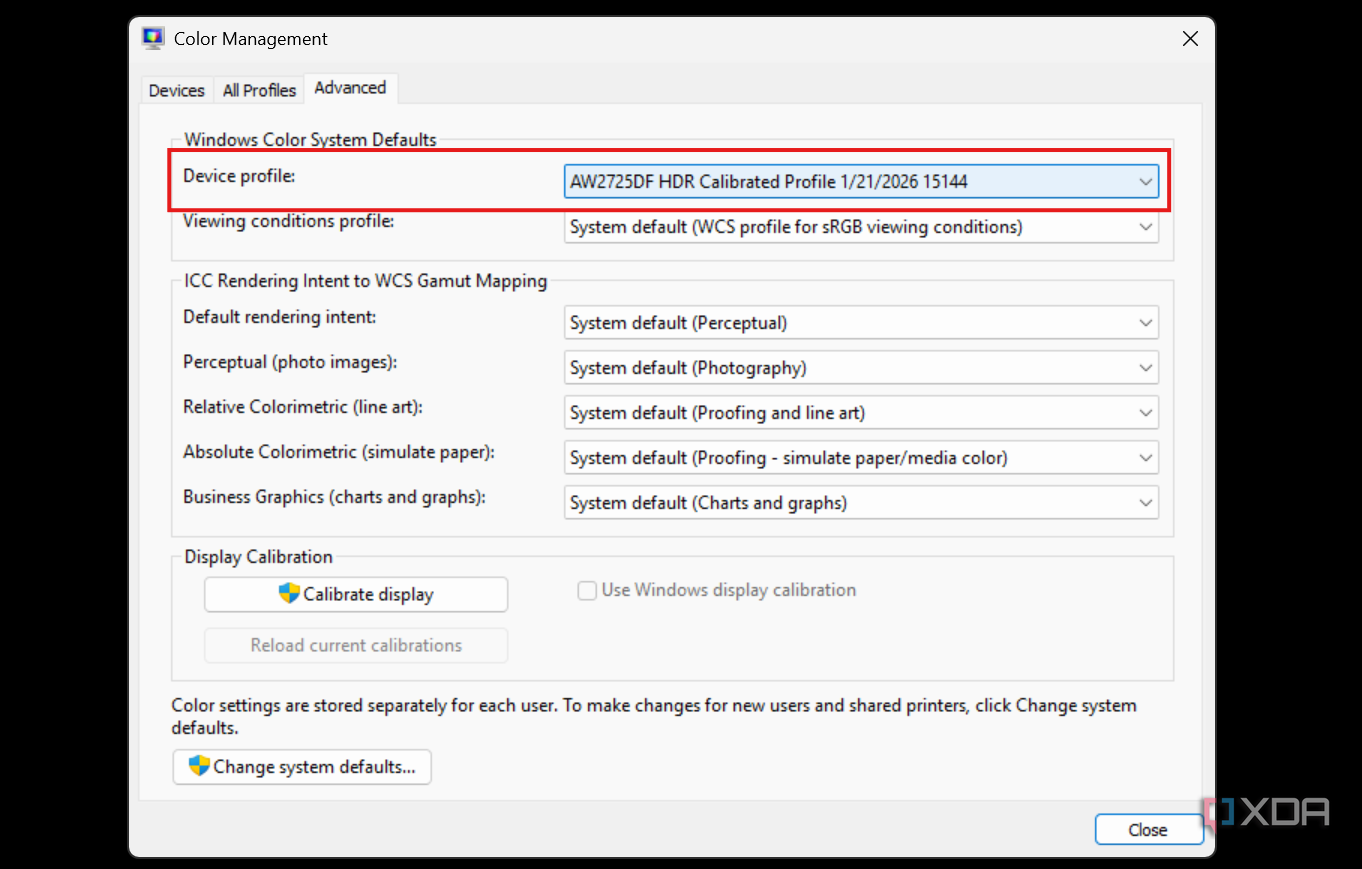Expand Viewing conditions profile dropdown

[861, 227]
